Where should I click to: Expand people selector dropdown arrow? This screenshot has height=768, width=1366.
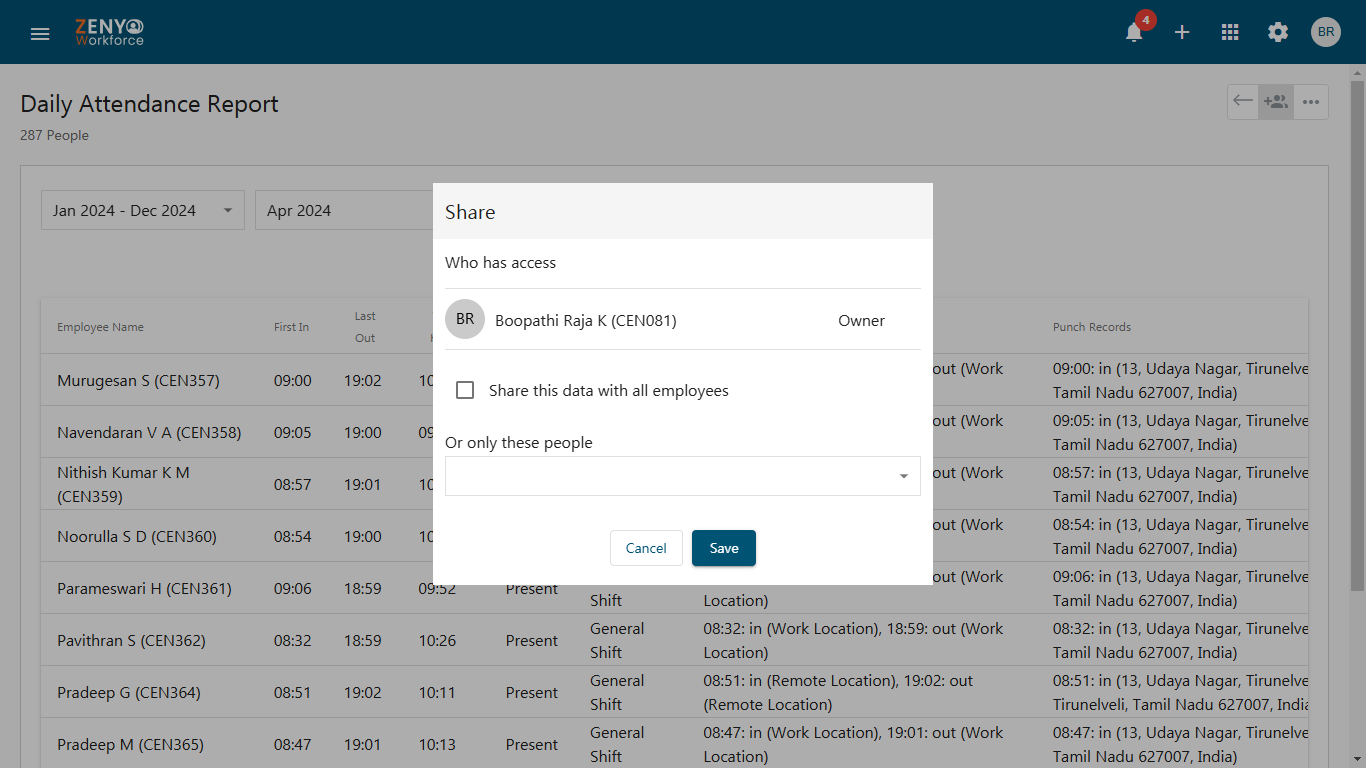tap(904, 476)
